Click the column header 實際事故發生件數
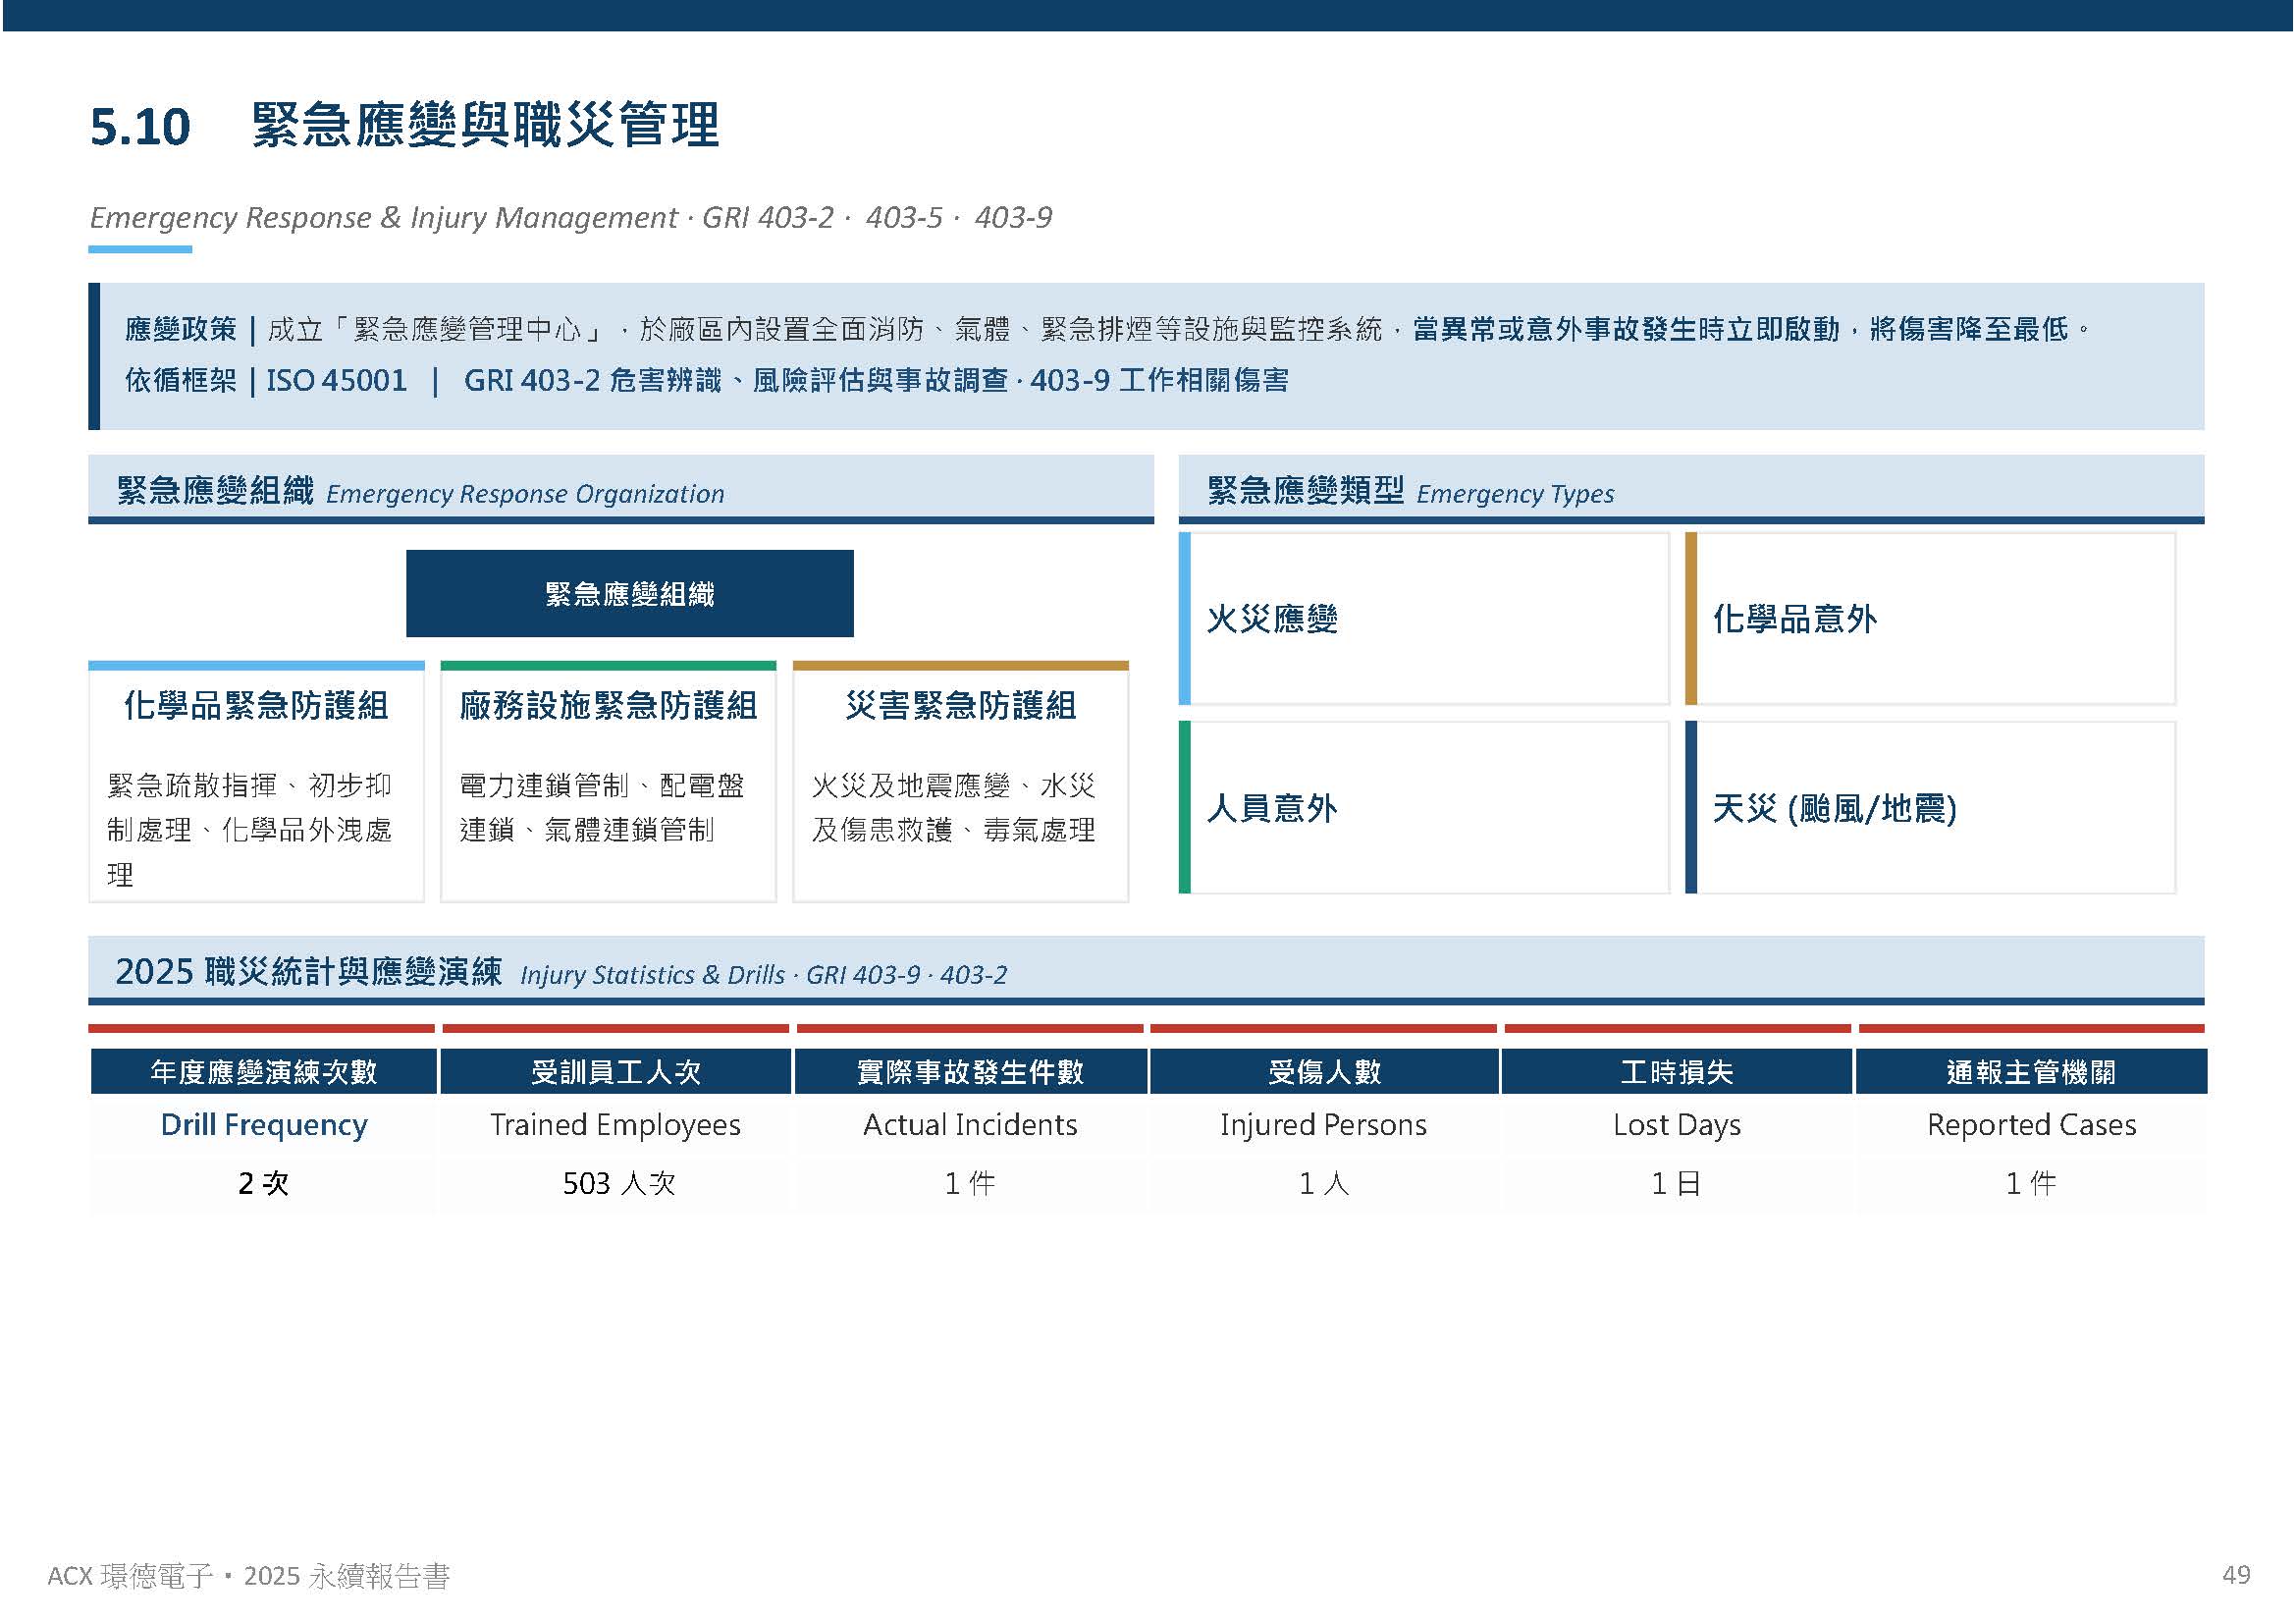Screen dimensions: 2296x1624 [970, 1072]
